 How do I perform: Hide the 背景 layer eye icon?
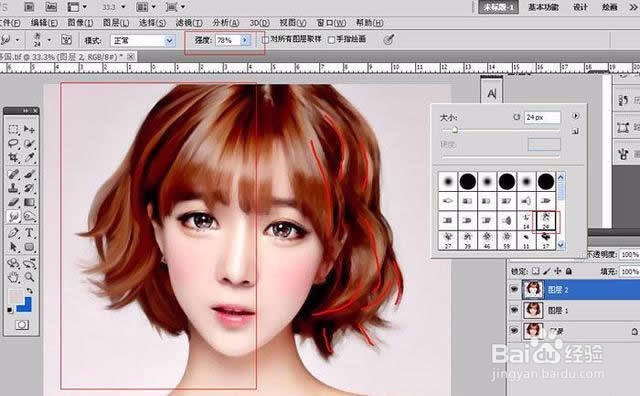(x=514, y=330)
